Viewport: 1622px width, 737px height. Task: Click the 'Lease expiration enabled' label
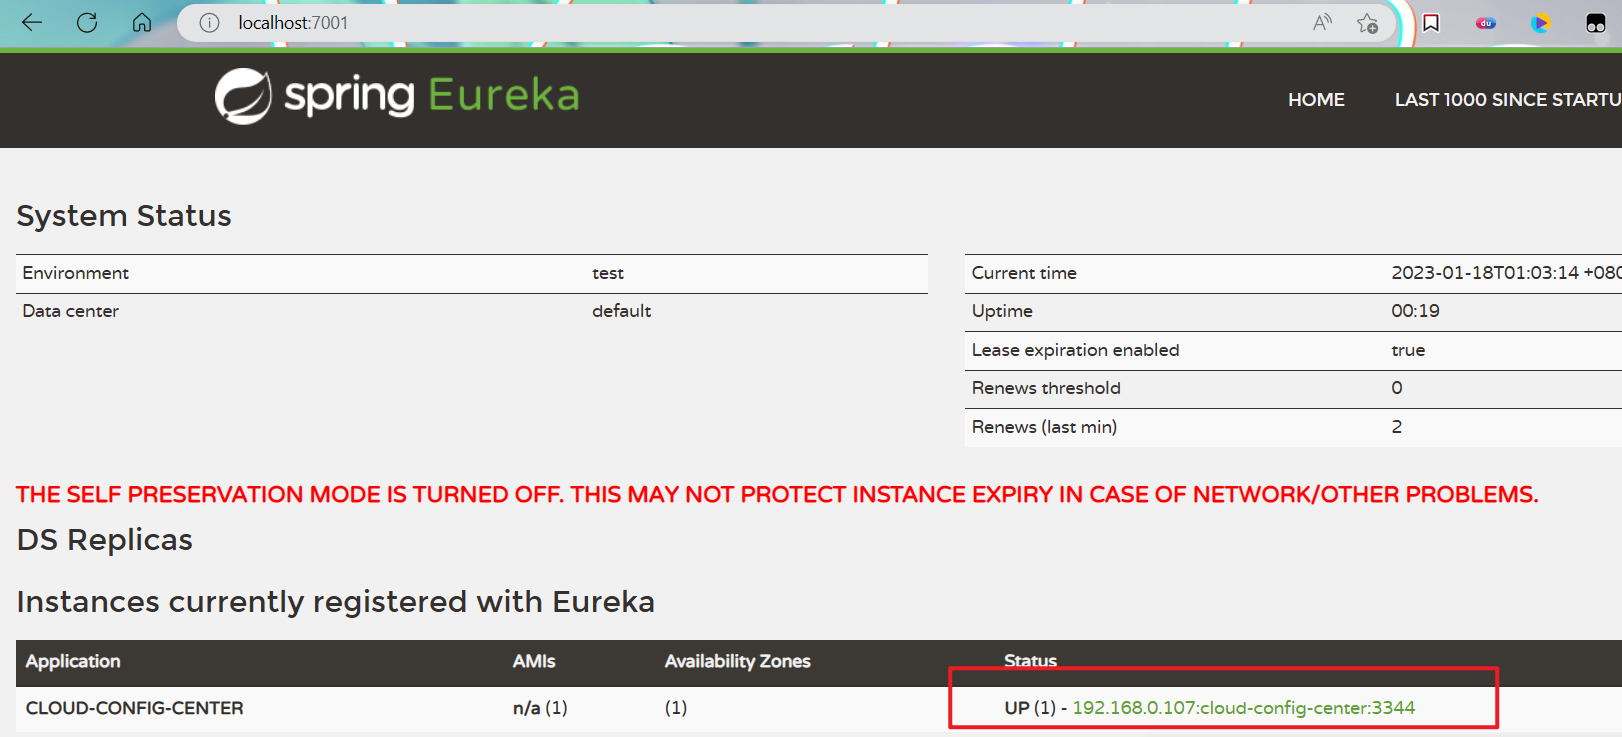point(1076,350)
